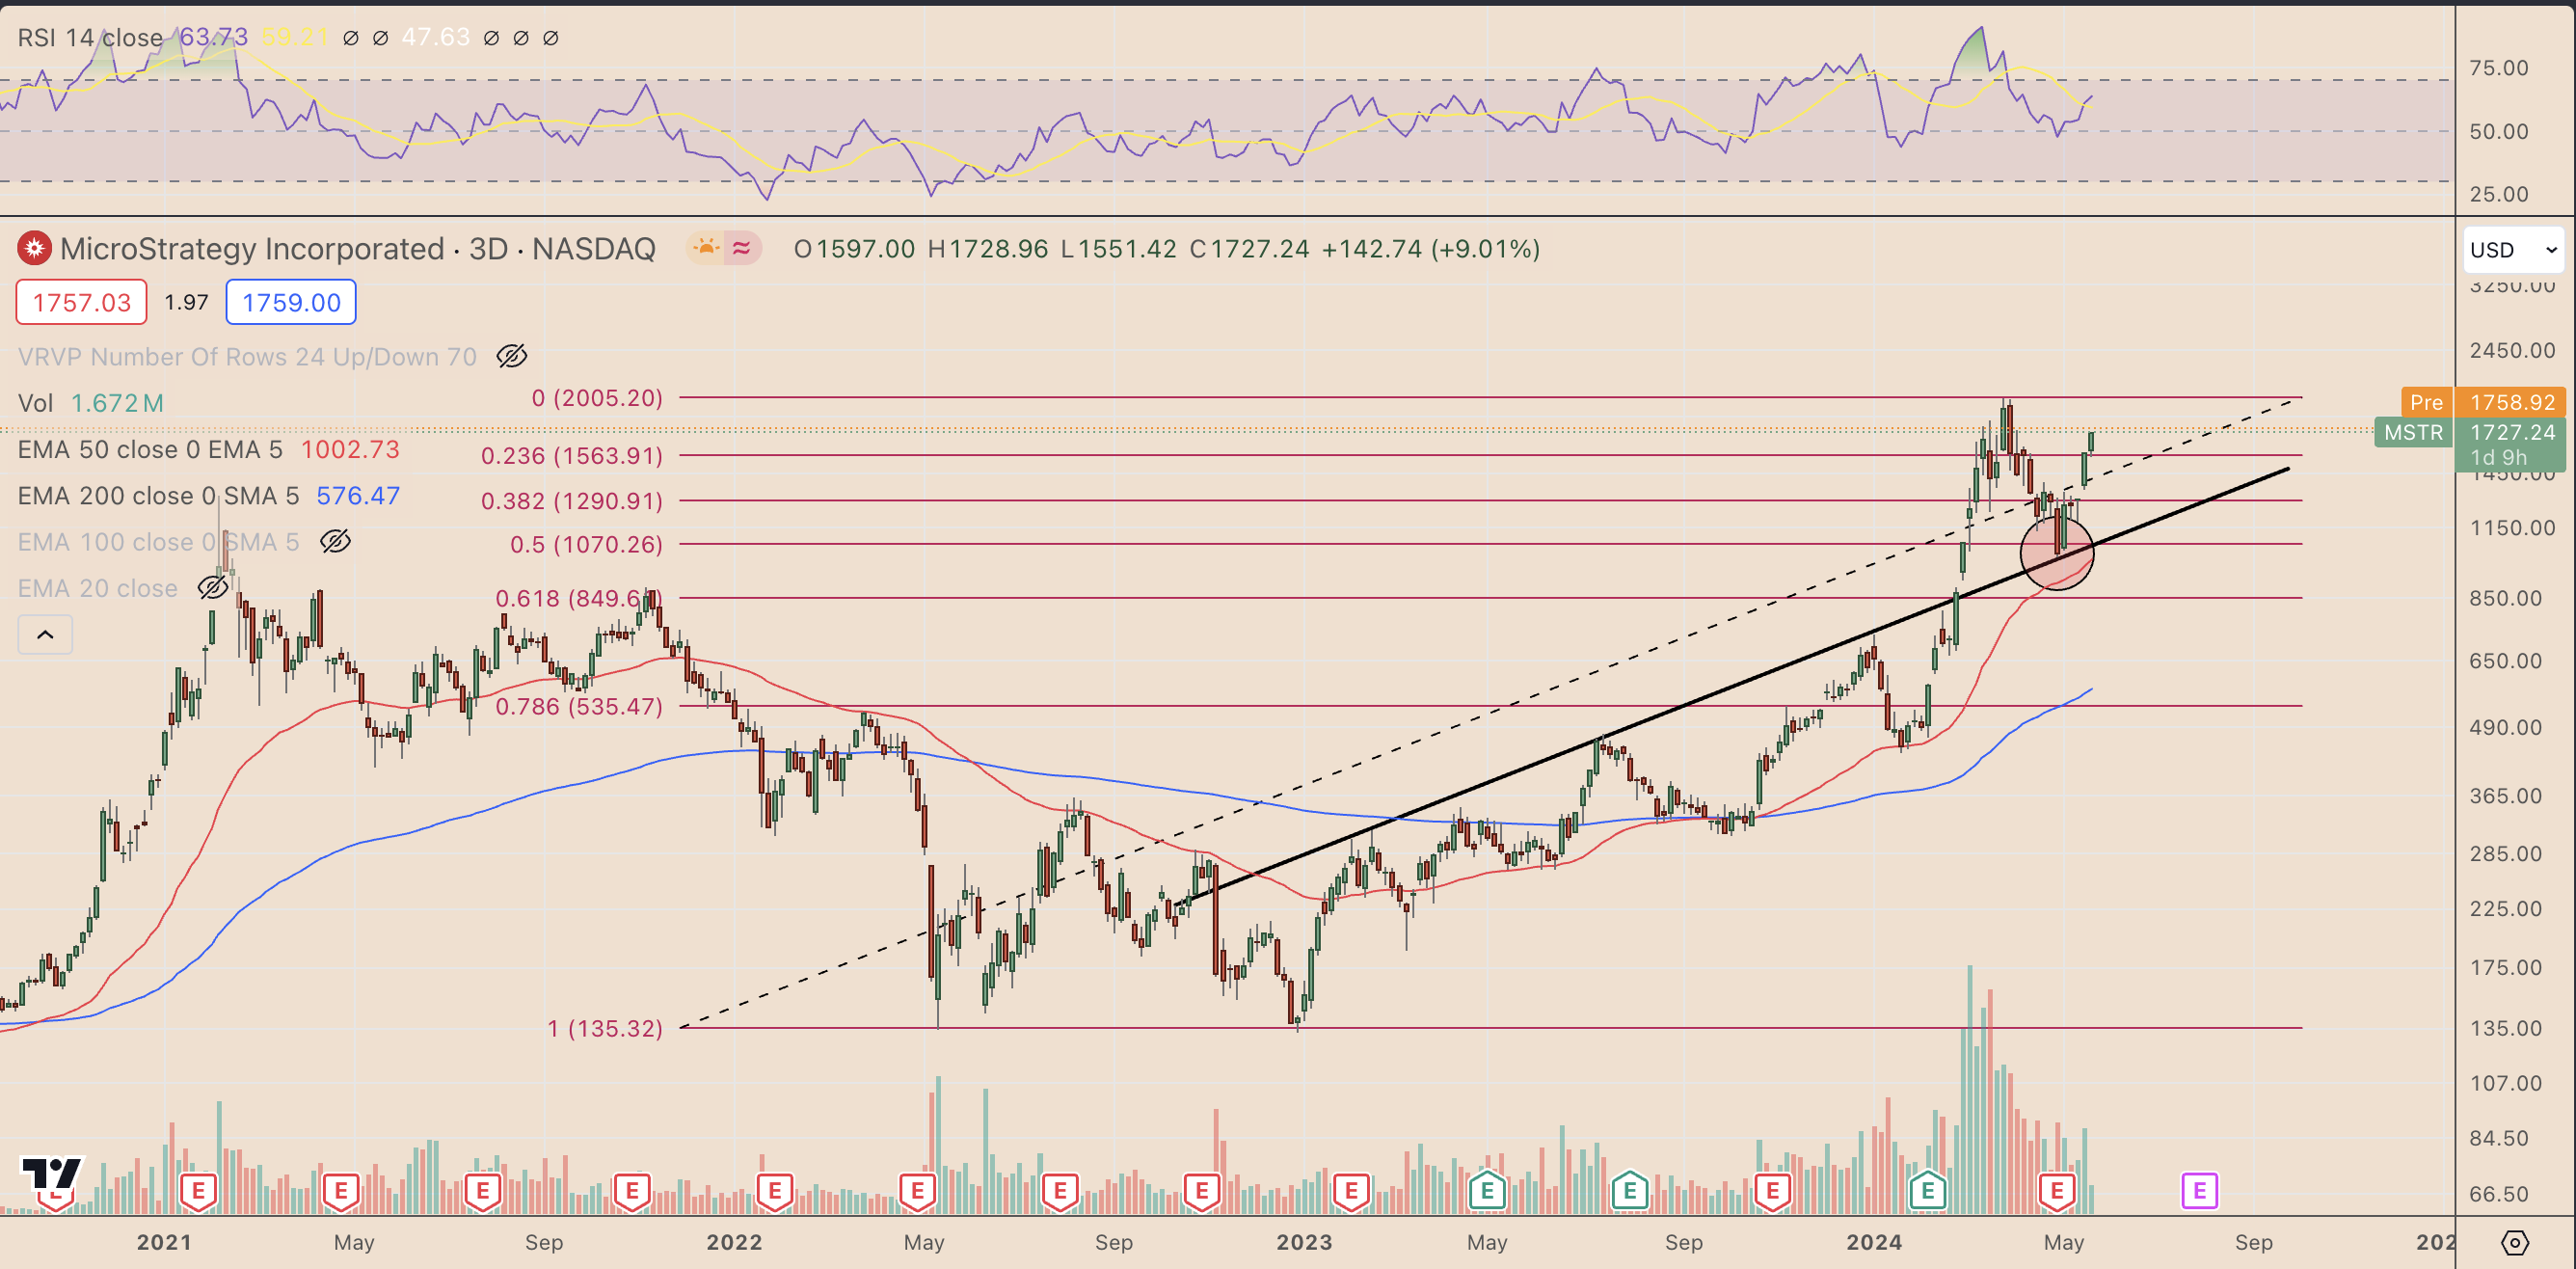Image resolution: width=2576 pixels, height=1269 pixels.
Task: Select the red circle drawing on the chart
Action: point(2056,553)
